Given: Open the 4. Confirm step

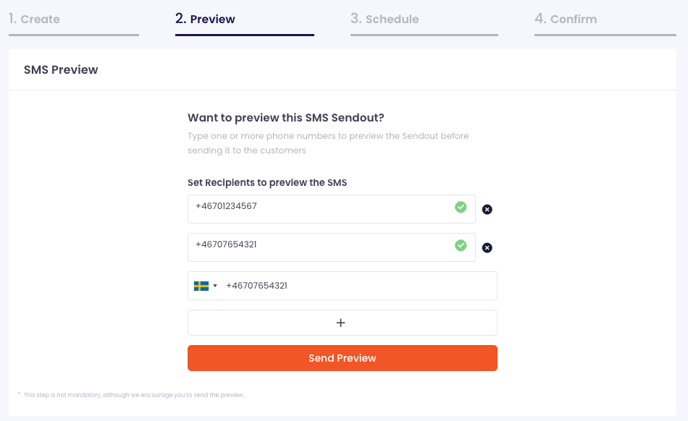Looking at the screenshot, I should click(566, 19).
